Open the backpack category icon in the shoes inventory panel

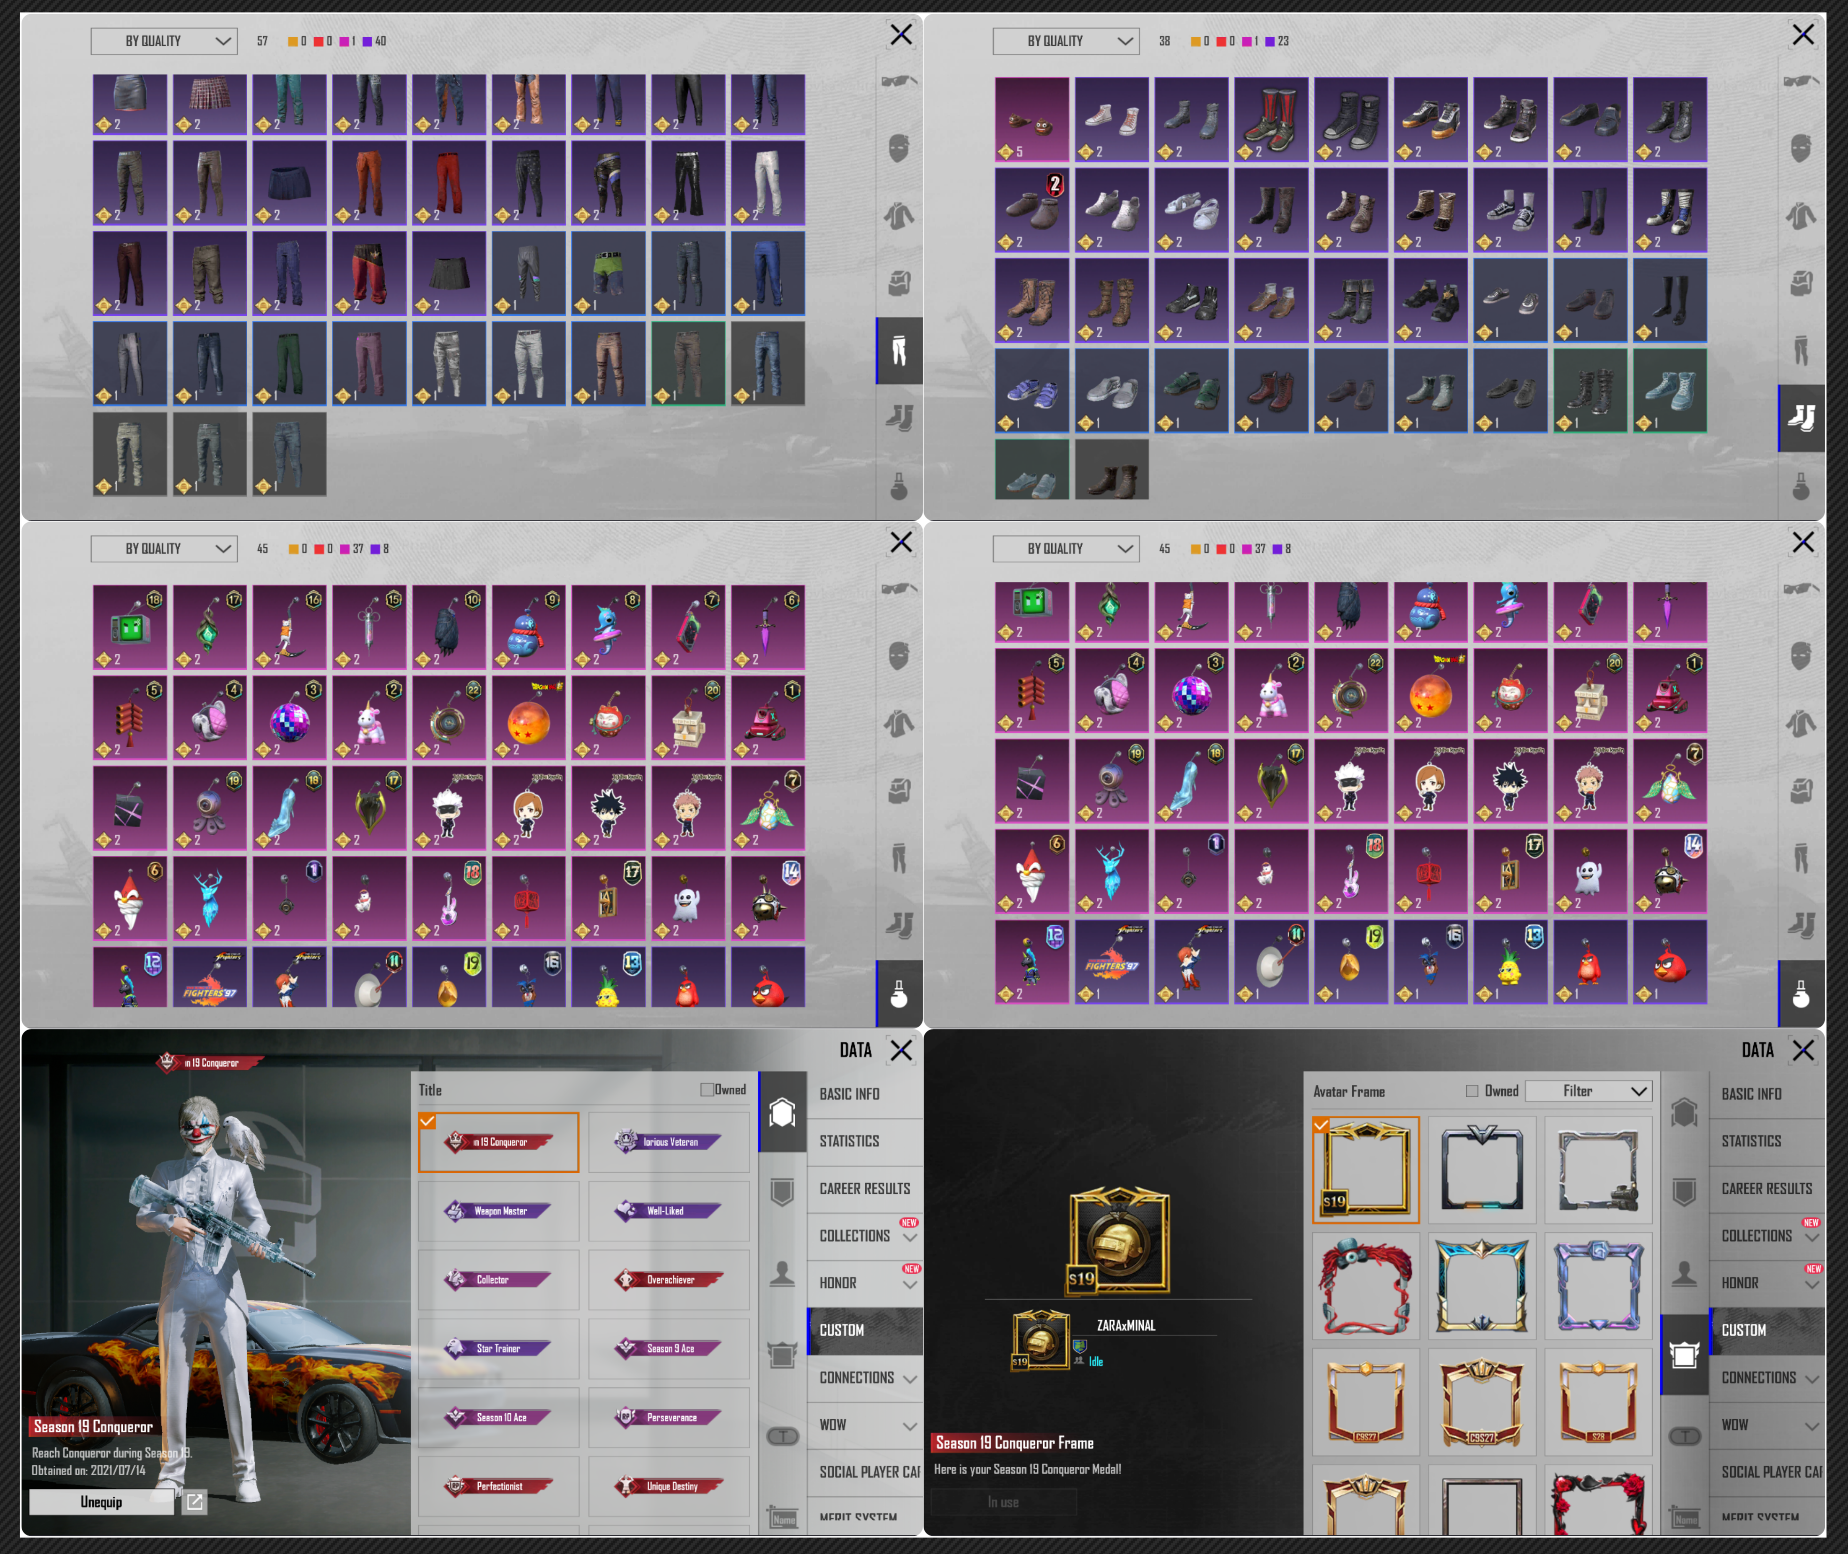coord(1801,283)
